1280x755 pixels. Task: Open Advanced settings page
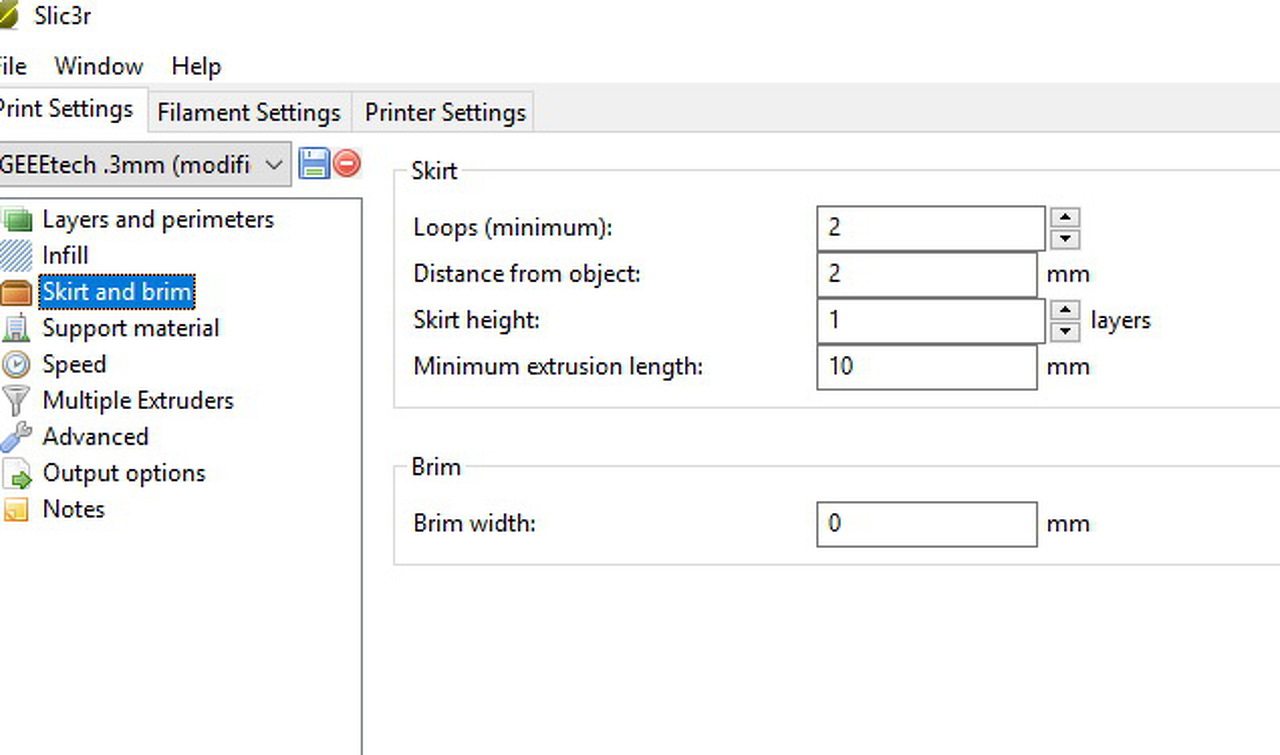point(95,437)
